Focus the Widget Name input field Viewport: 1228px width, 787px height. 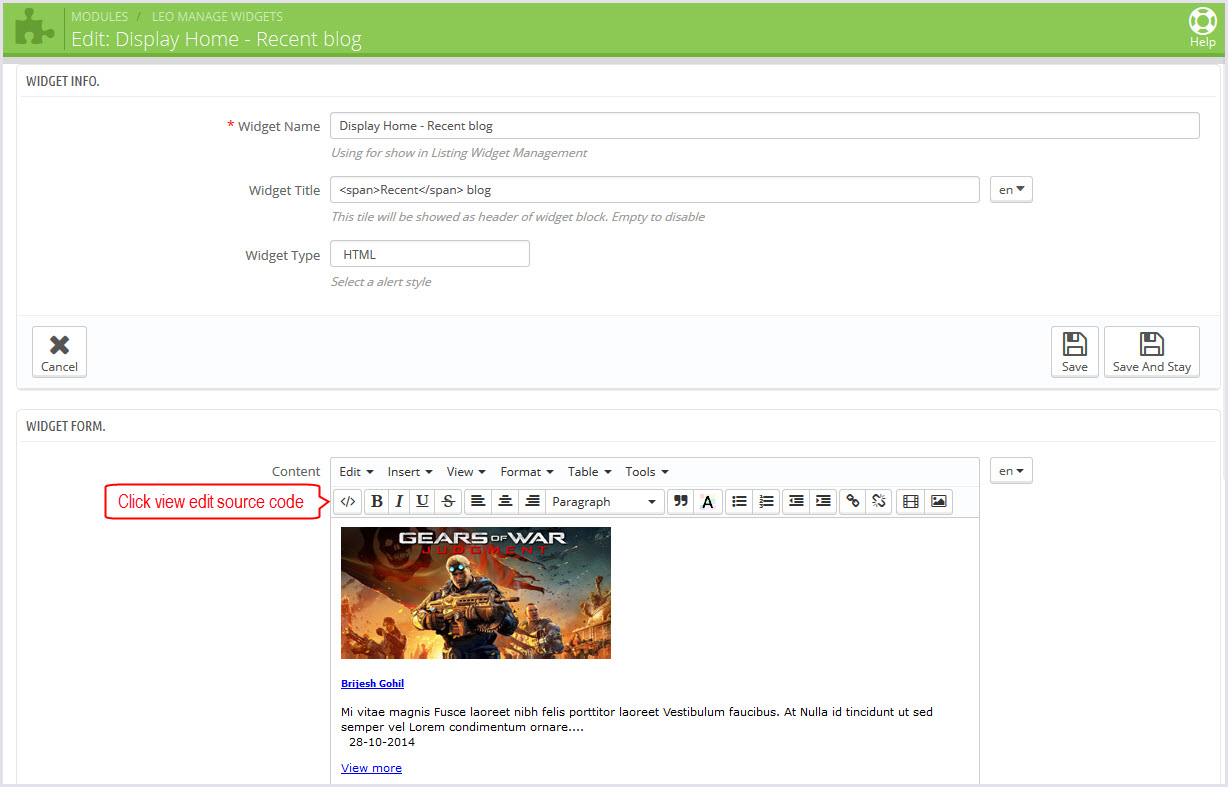pyautogui.click(x=765, y=126)
